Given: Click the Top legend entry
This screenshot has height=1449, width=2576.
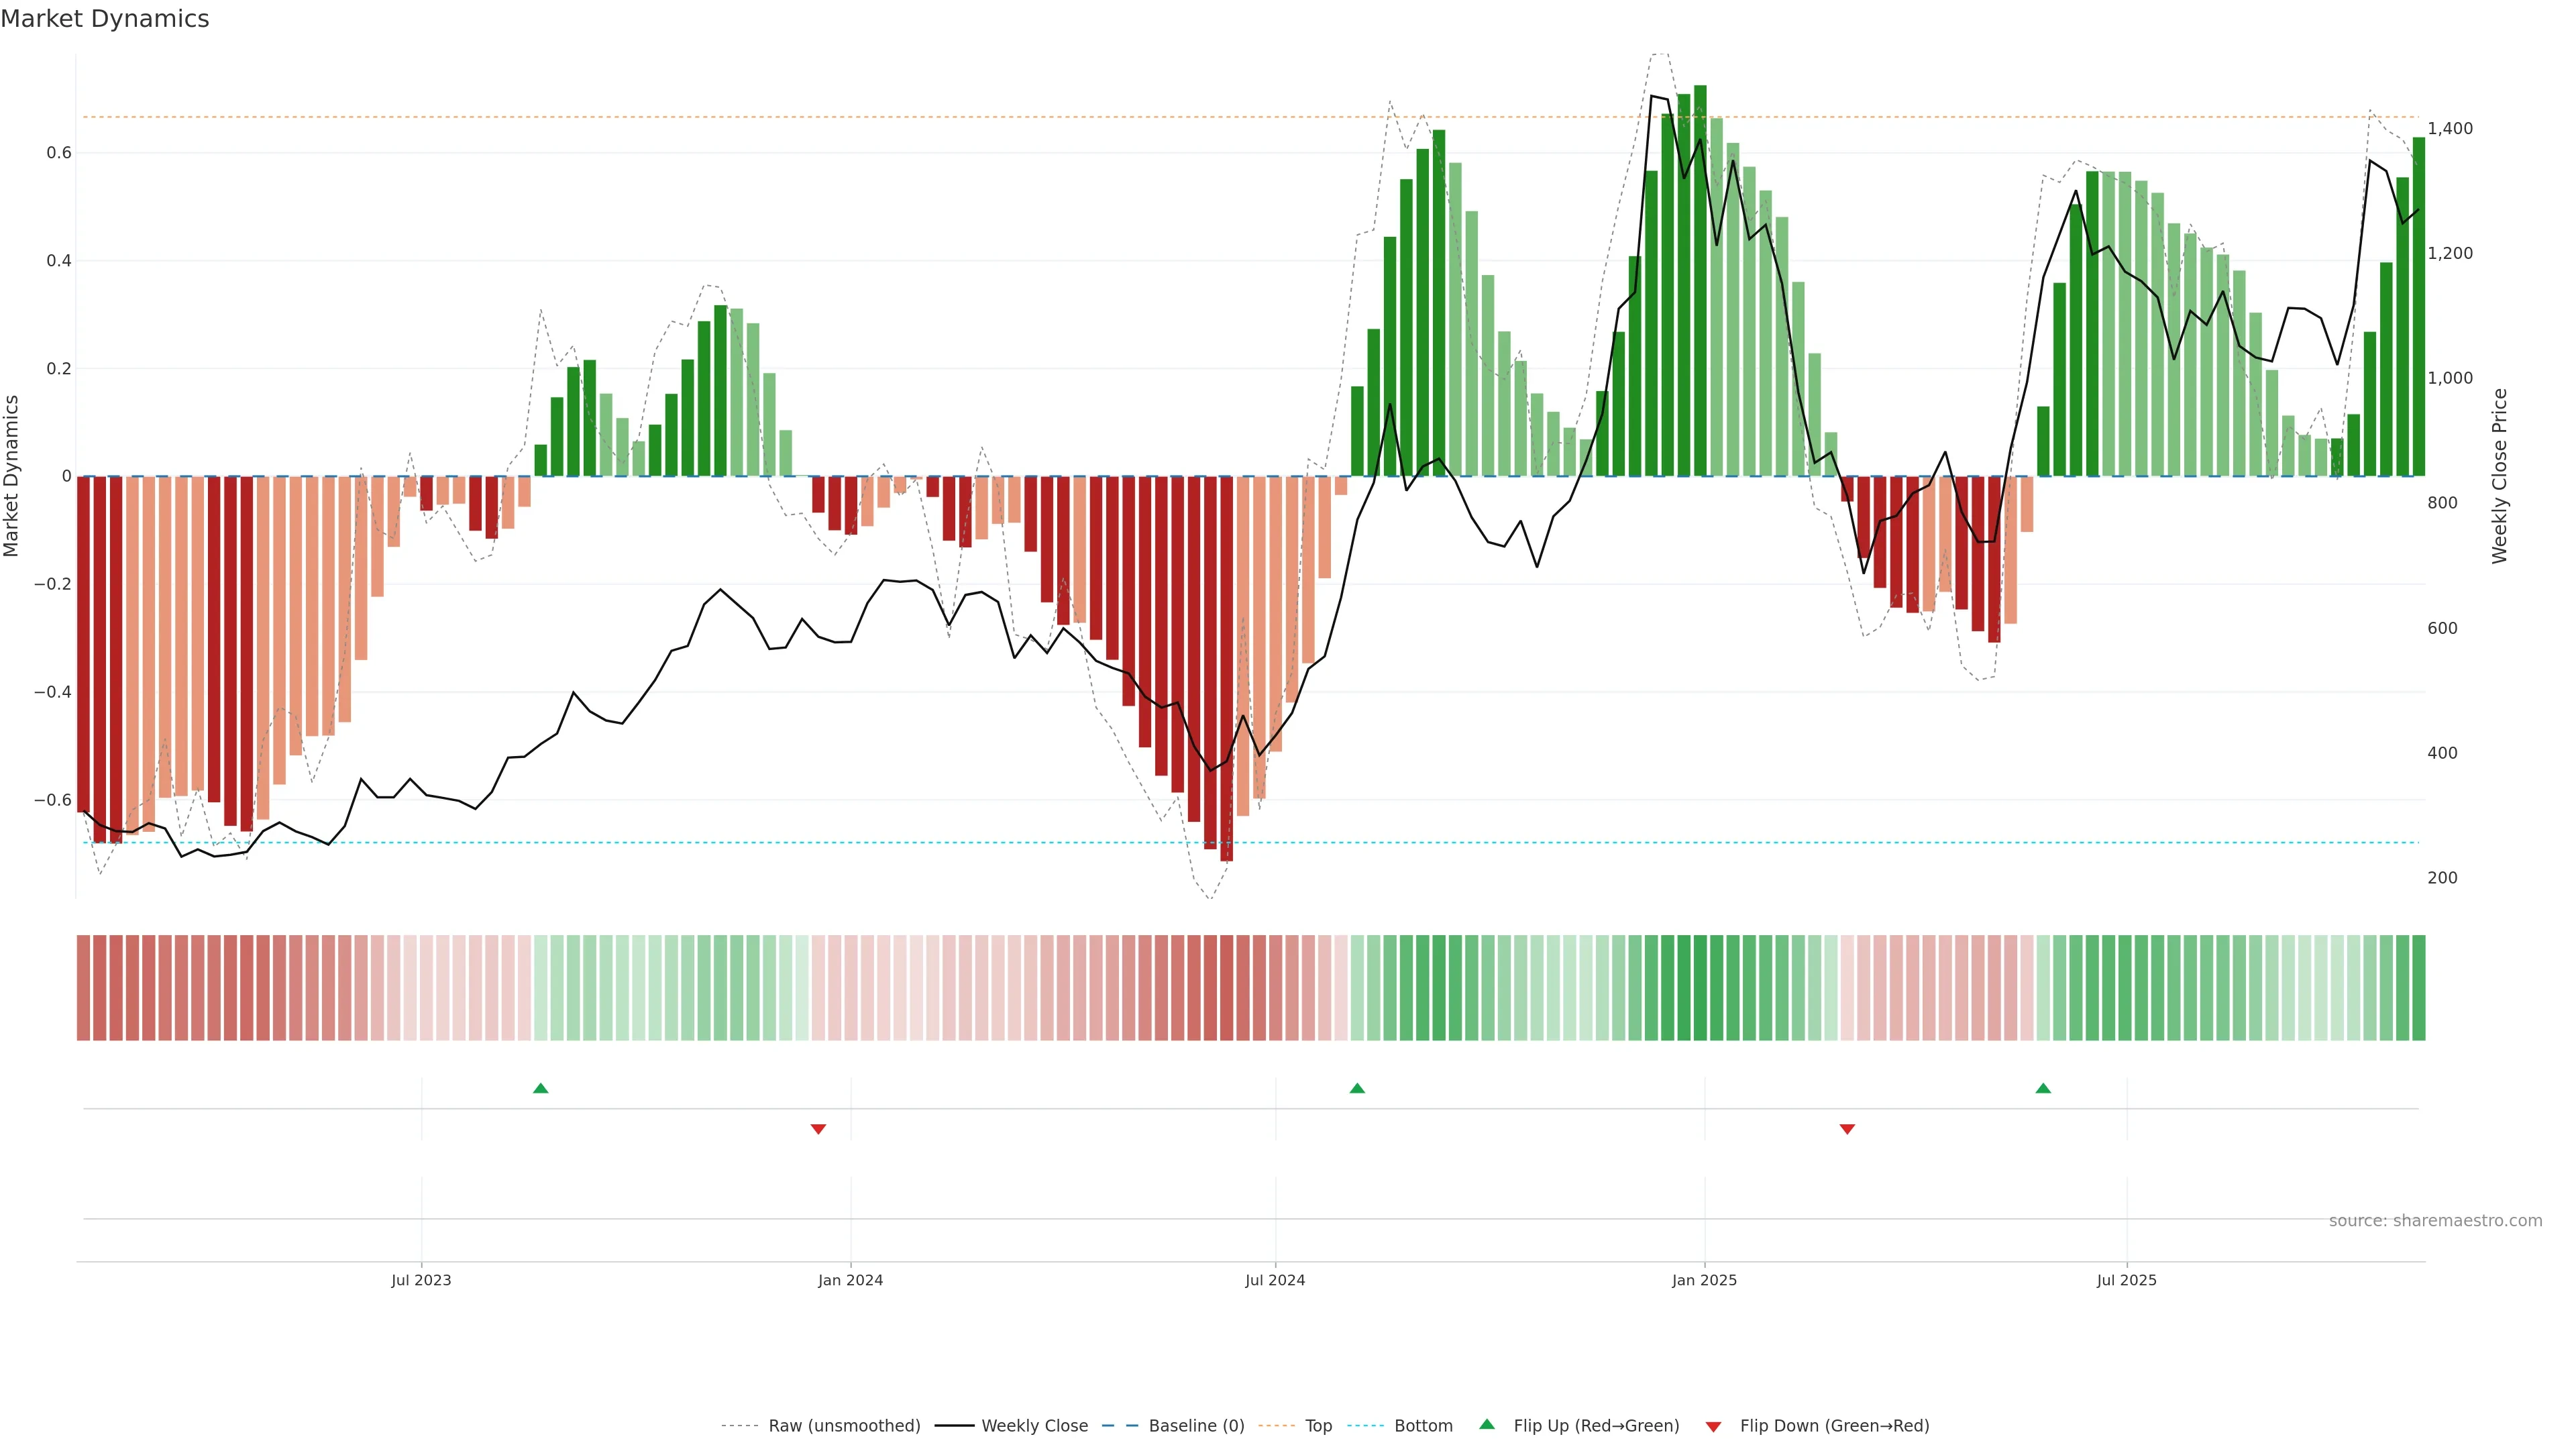Looking at the screenshot, I should pyautogui.click(x=1318, y=1426).
